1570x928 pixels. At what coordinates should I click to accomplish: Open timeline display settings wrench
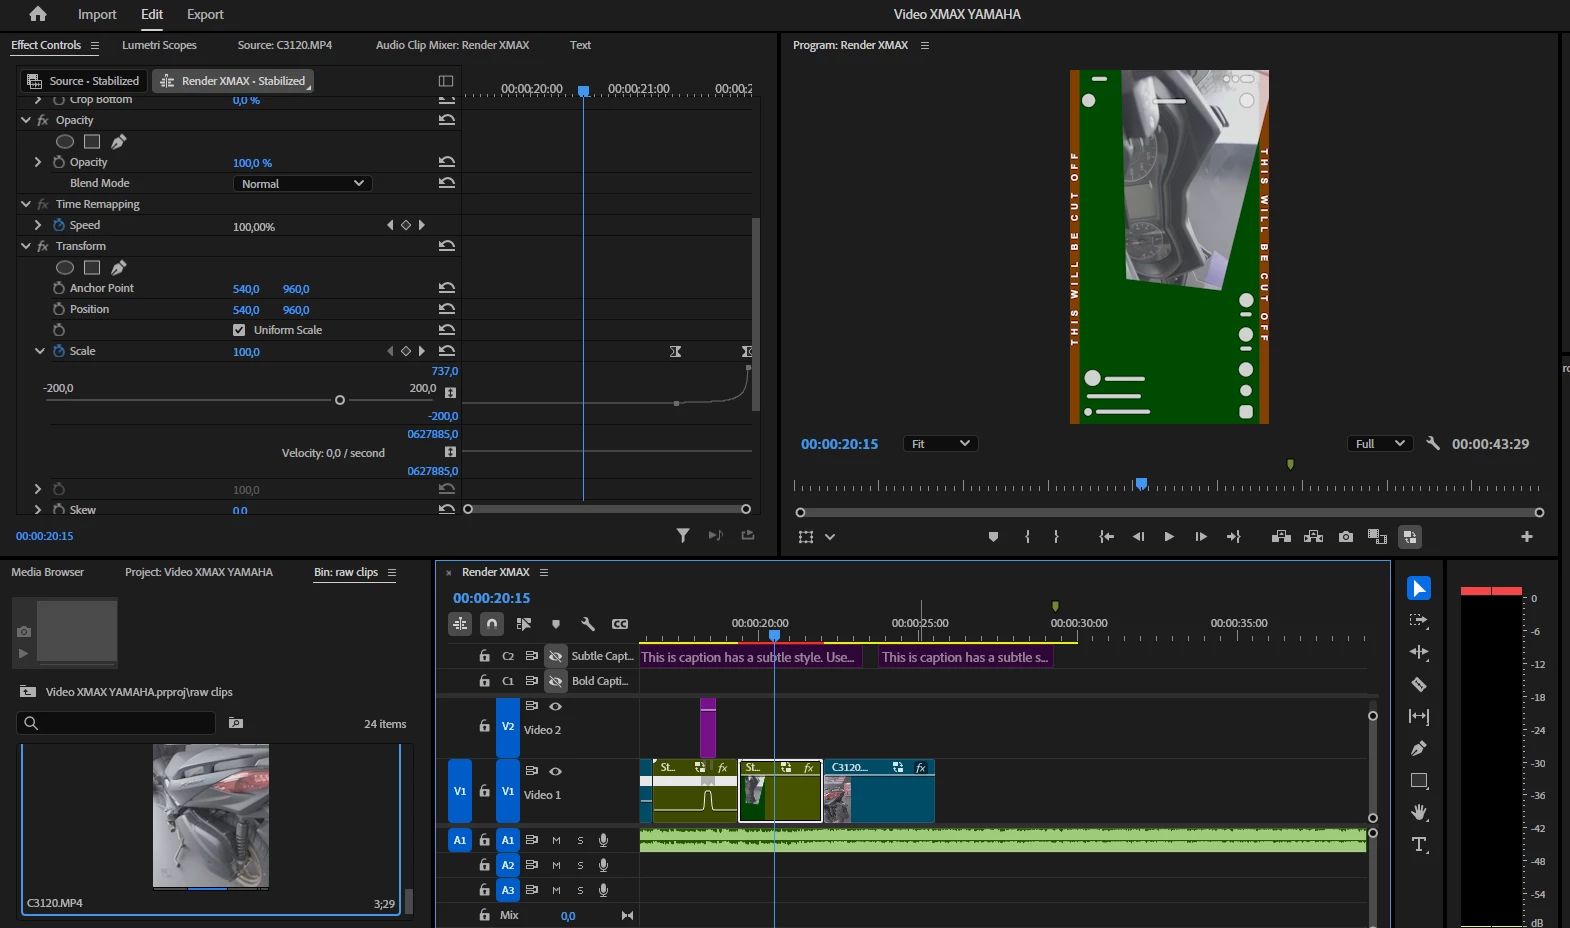click(x=588, y=624)
